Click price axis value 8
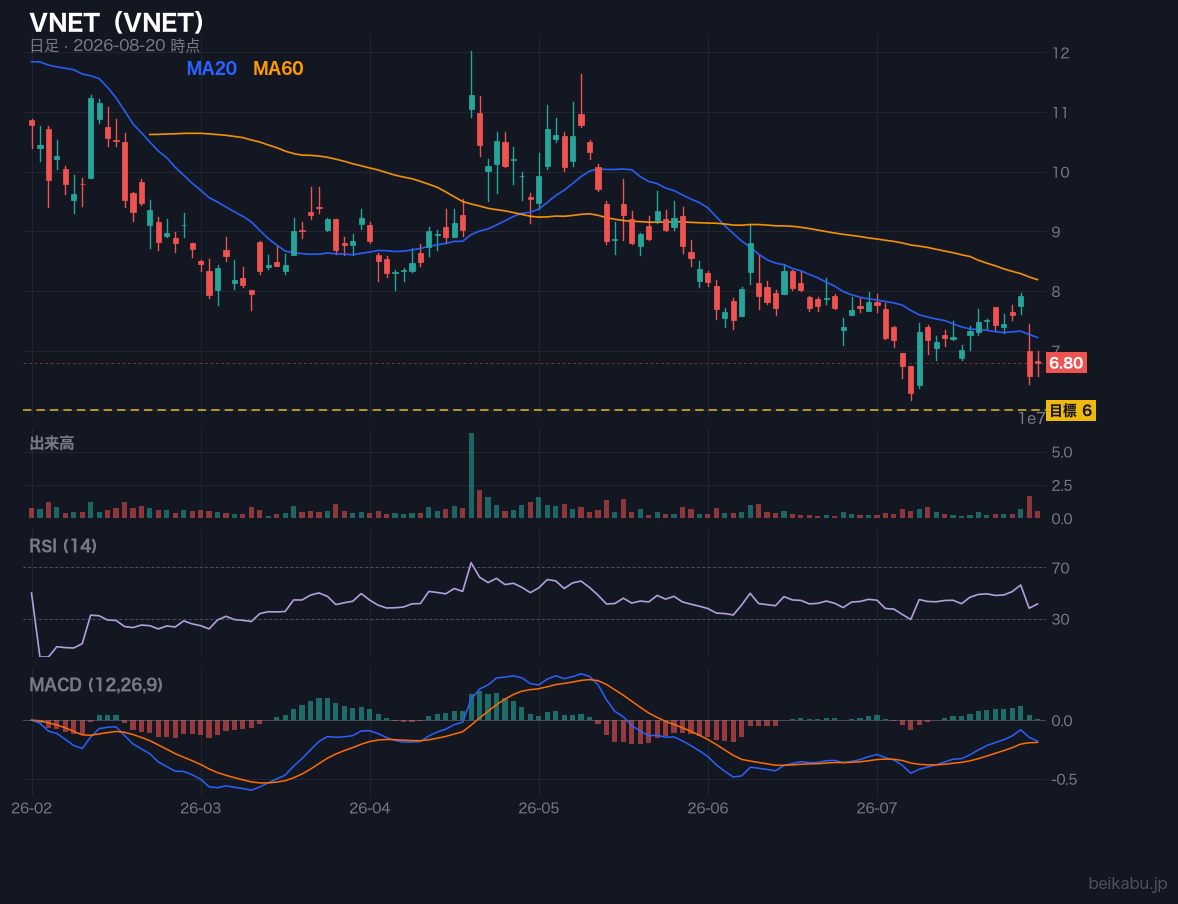The image size is (1178, 904). tap(1056, 292)
